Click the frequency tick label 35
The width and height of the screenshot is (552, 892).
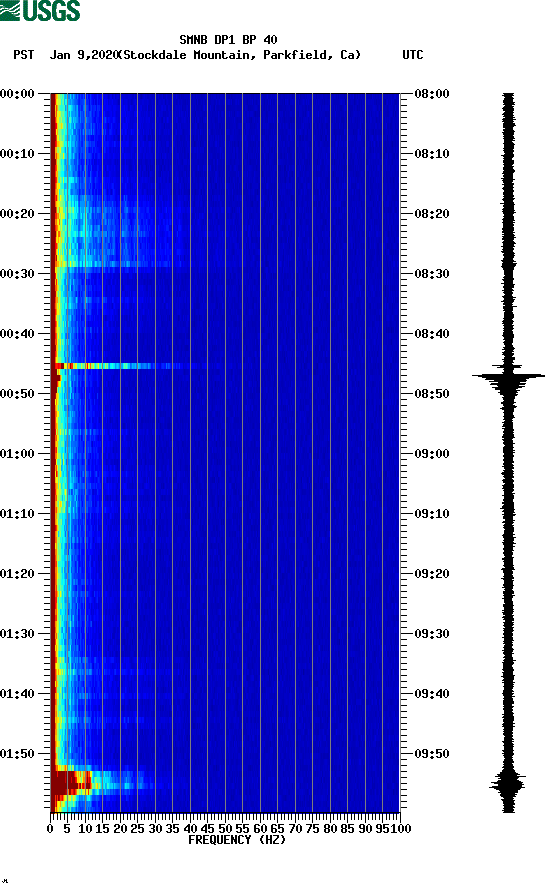coord(172,829)
